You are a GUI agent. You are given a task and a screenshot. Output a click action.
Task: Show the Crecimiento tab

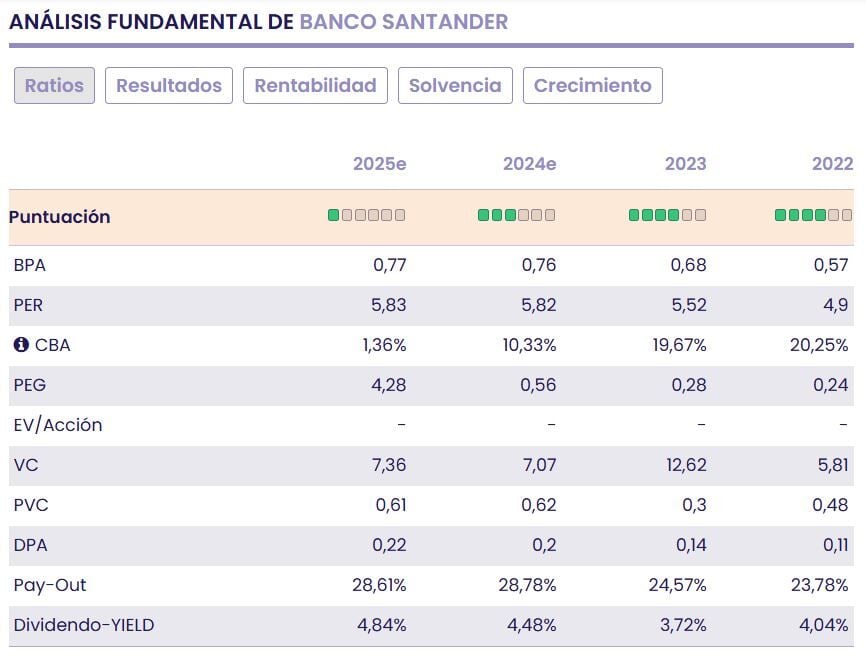592,86
